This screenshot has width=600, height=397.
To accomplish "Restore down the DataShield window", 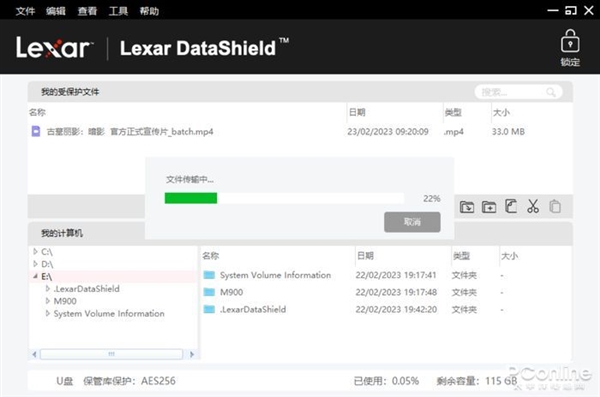I will coord(571,11).
